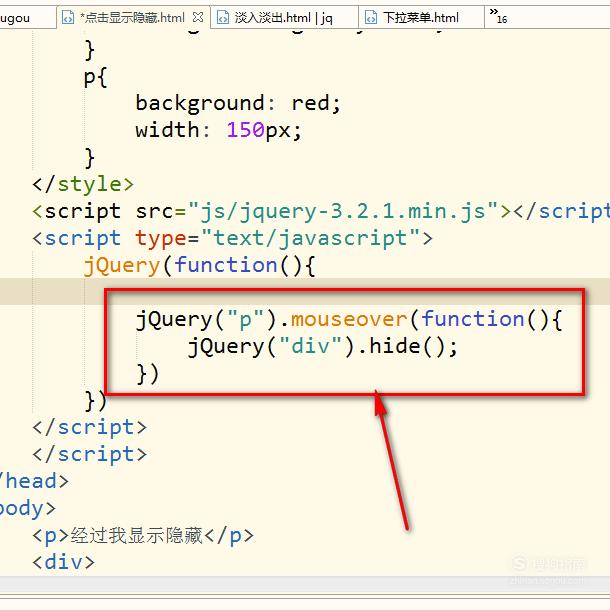Place cursor in 'background: red;' line
610x610 pixels.
[x=238, y=103]
